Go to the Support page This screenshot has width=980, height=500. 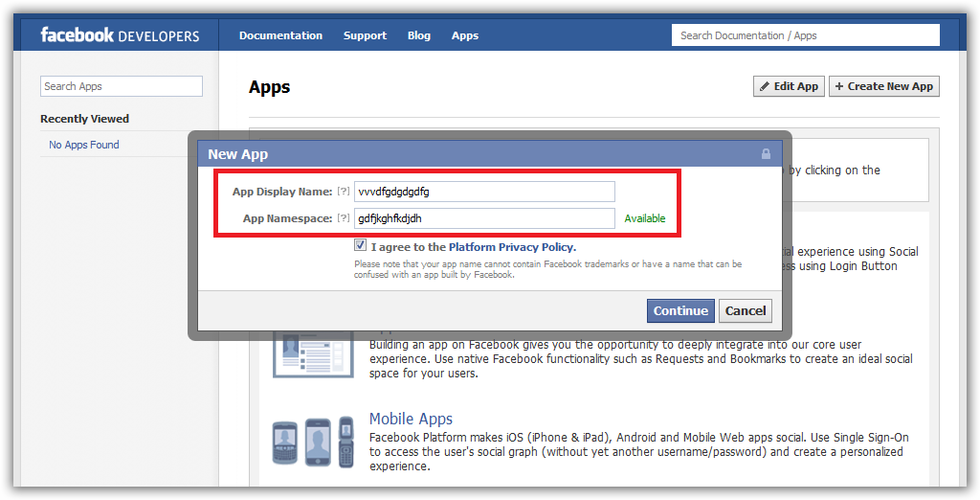(x=365, y=36)
